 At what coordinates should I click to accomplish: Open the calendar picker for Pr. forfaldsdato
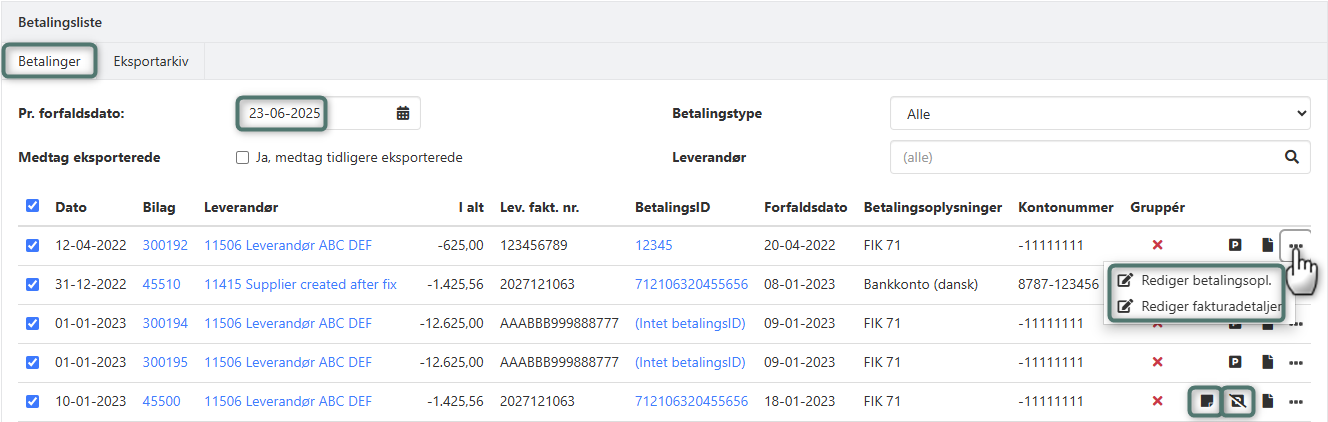(403, 114)
